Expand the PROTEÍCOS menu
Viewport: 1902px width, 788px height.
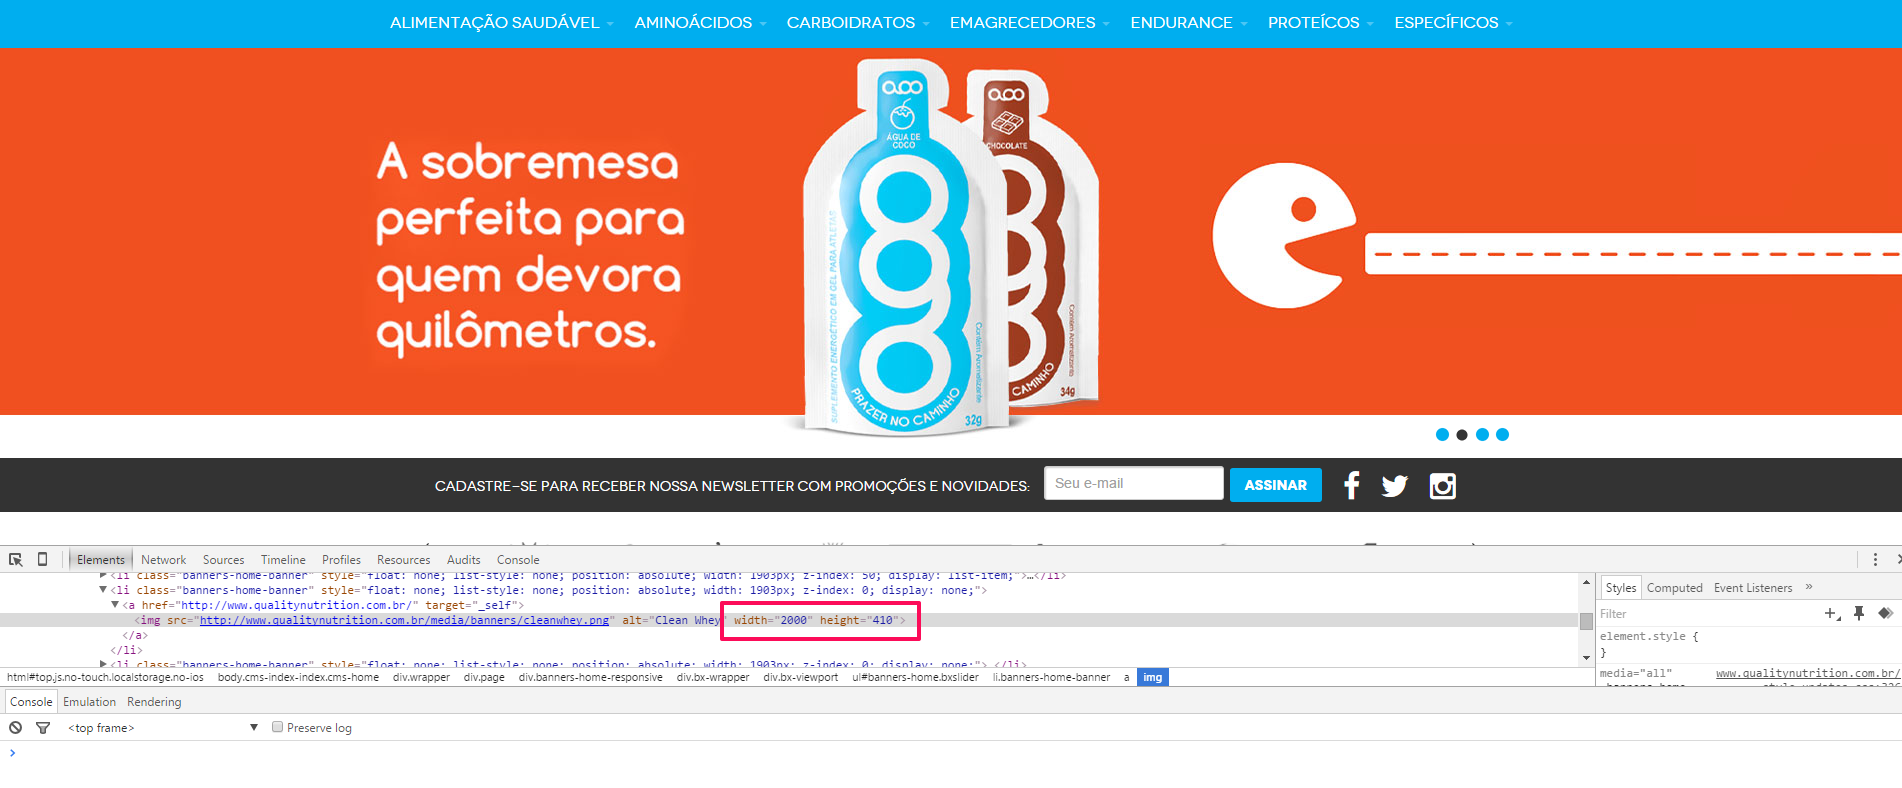coord(1321,22)
